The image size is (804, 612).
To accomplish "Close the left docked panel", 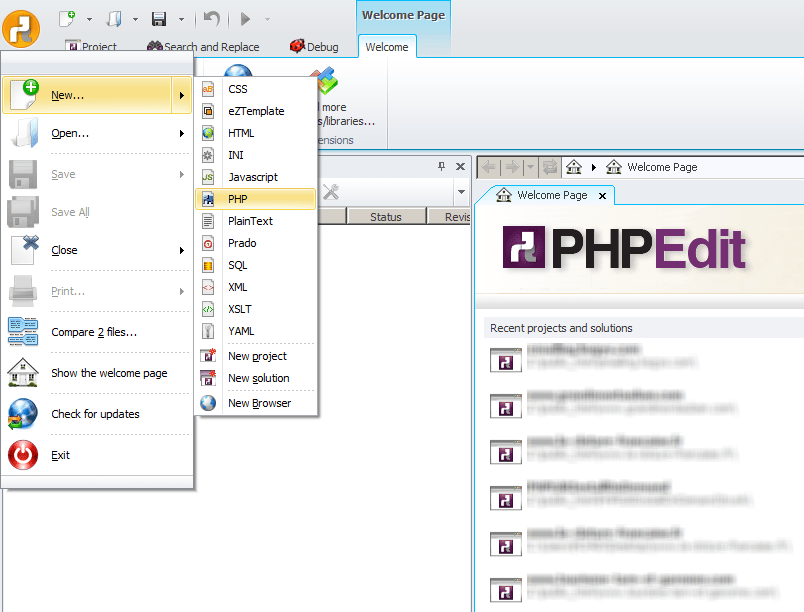I will tap(460, 166).
